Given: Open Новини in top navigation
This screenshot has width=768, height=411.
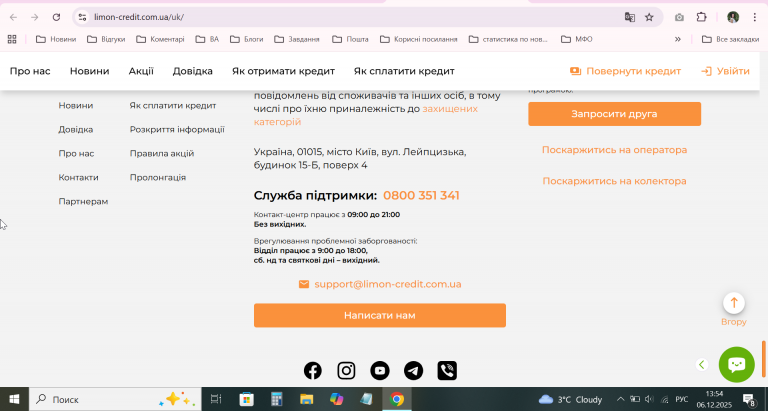Looking at the screenshot, I should coord(90,71).
